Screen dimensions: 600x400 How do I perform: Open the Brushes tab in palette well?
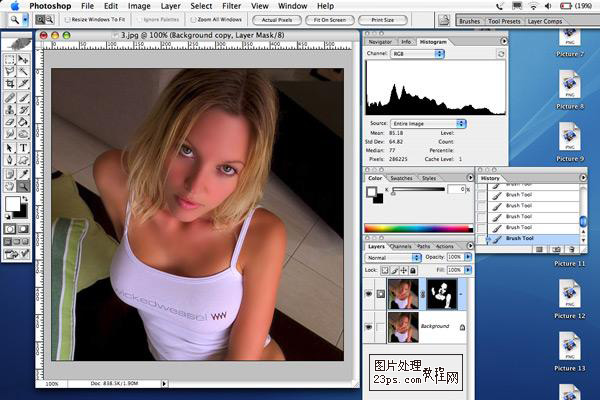[470, 21]
